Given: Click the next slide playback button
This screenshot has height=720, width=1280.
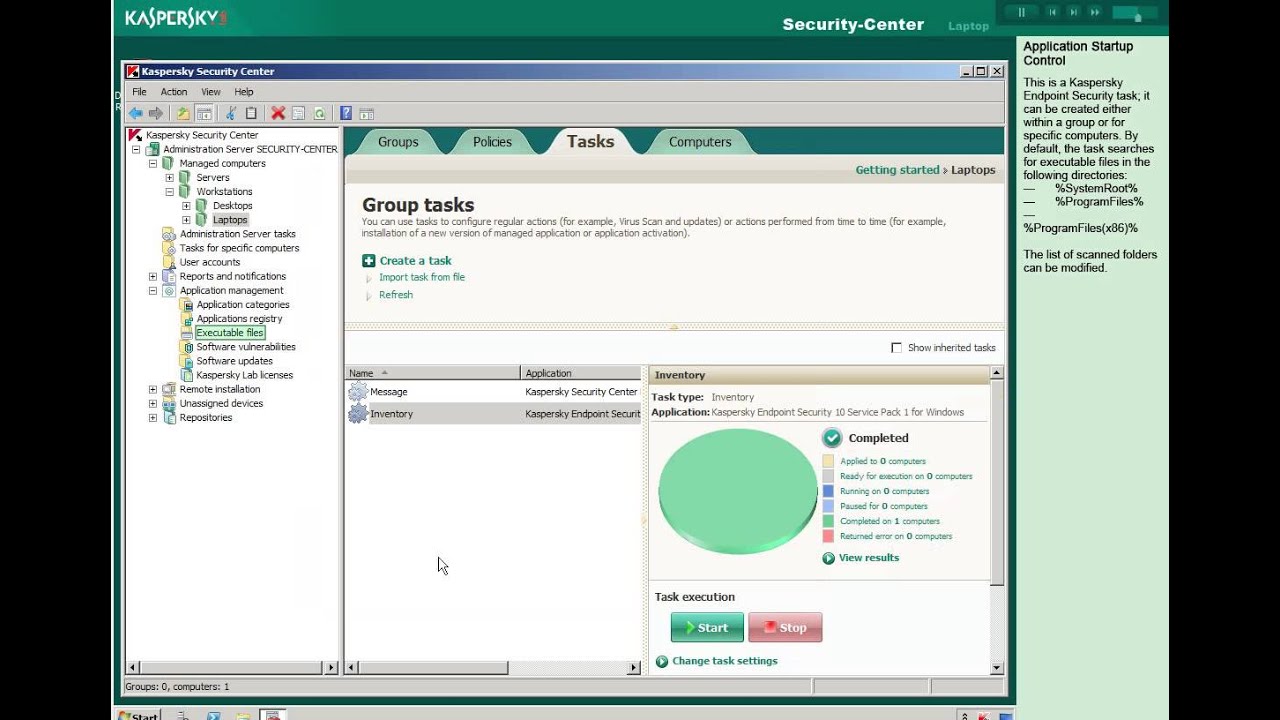Looking at the screenshot, I should click(1074, 12).
